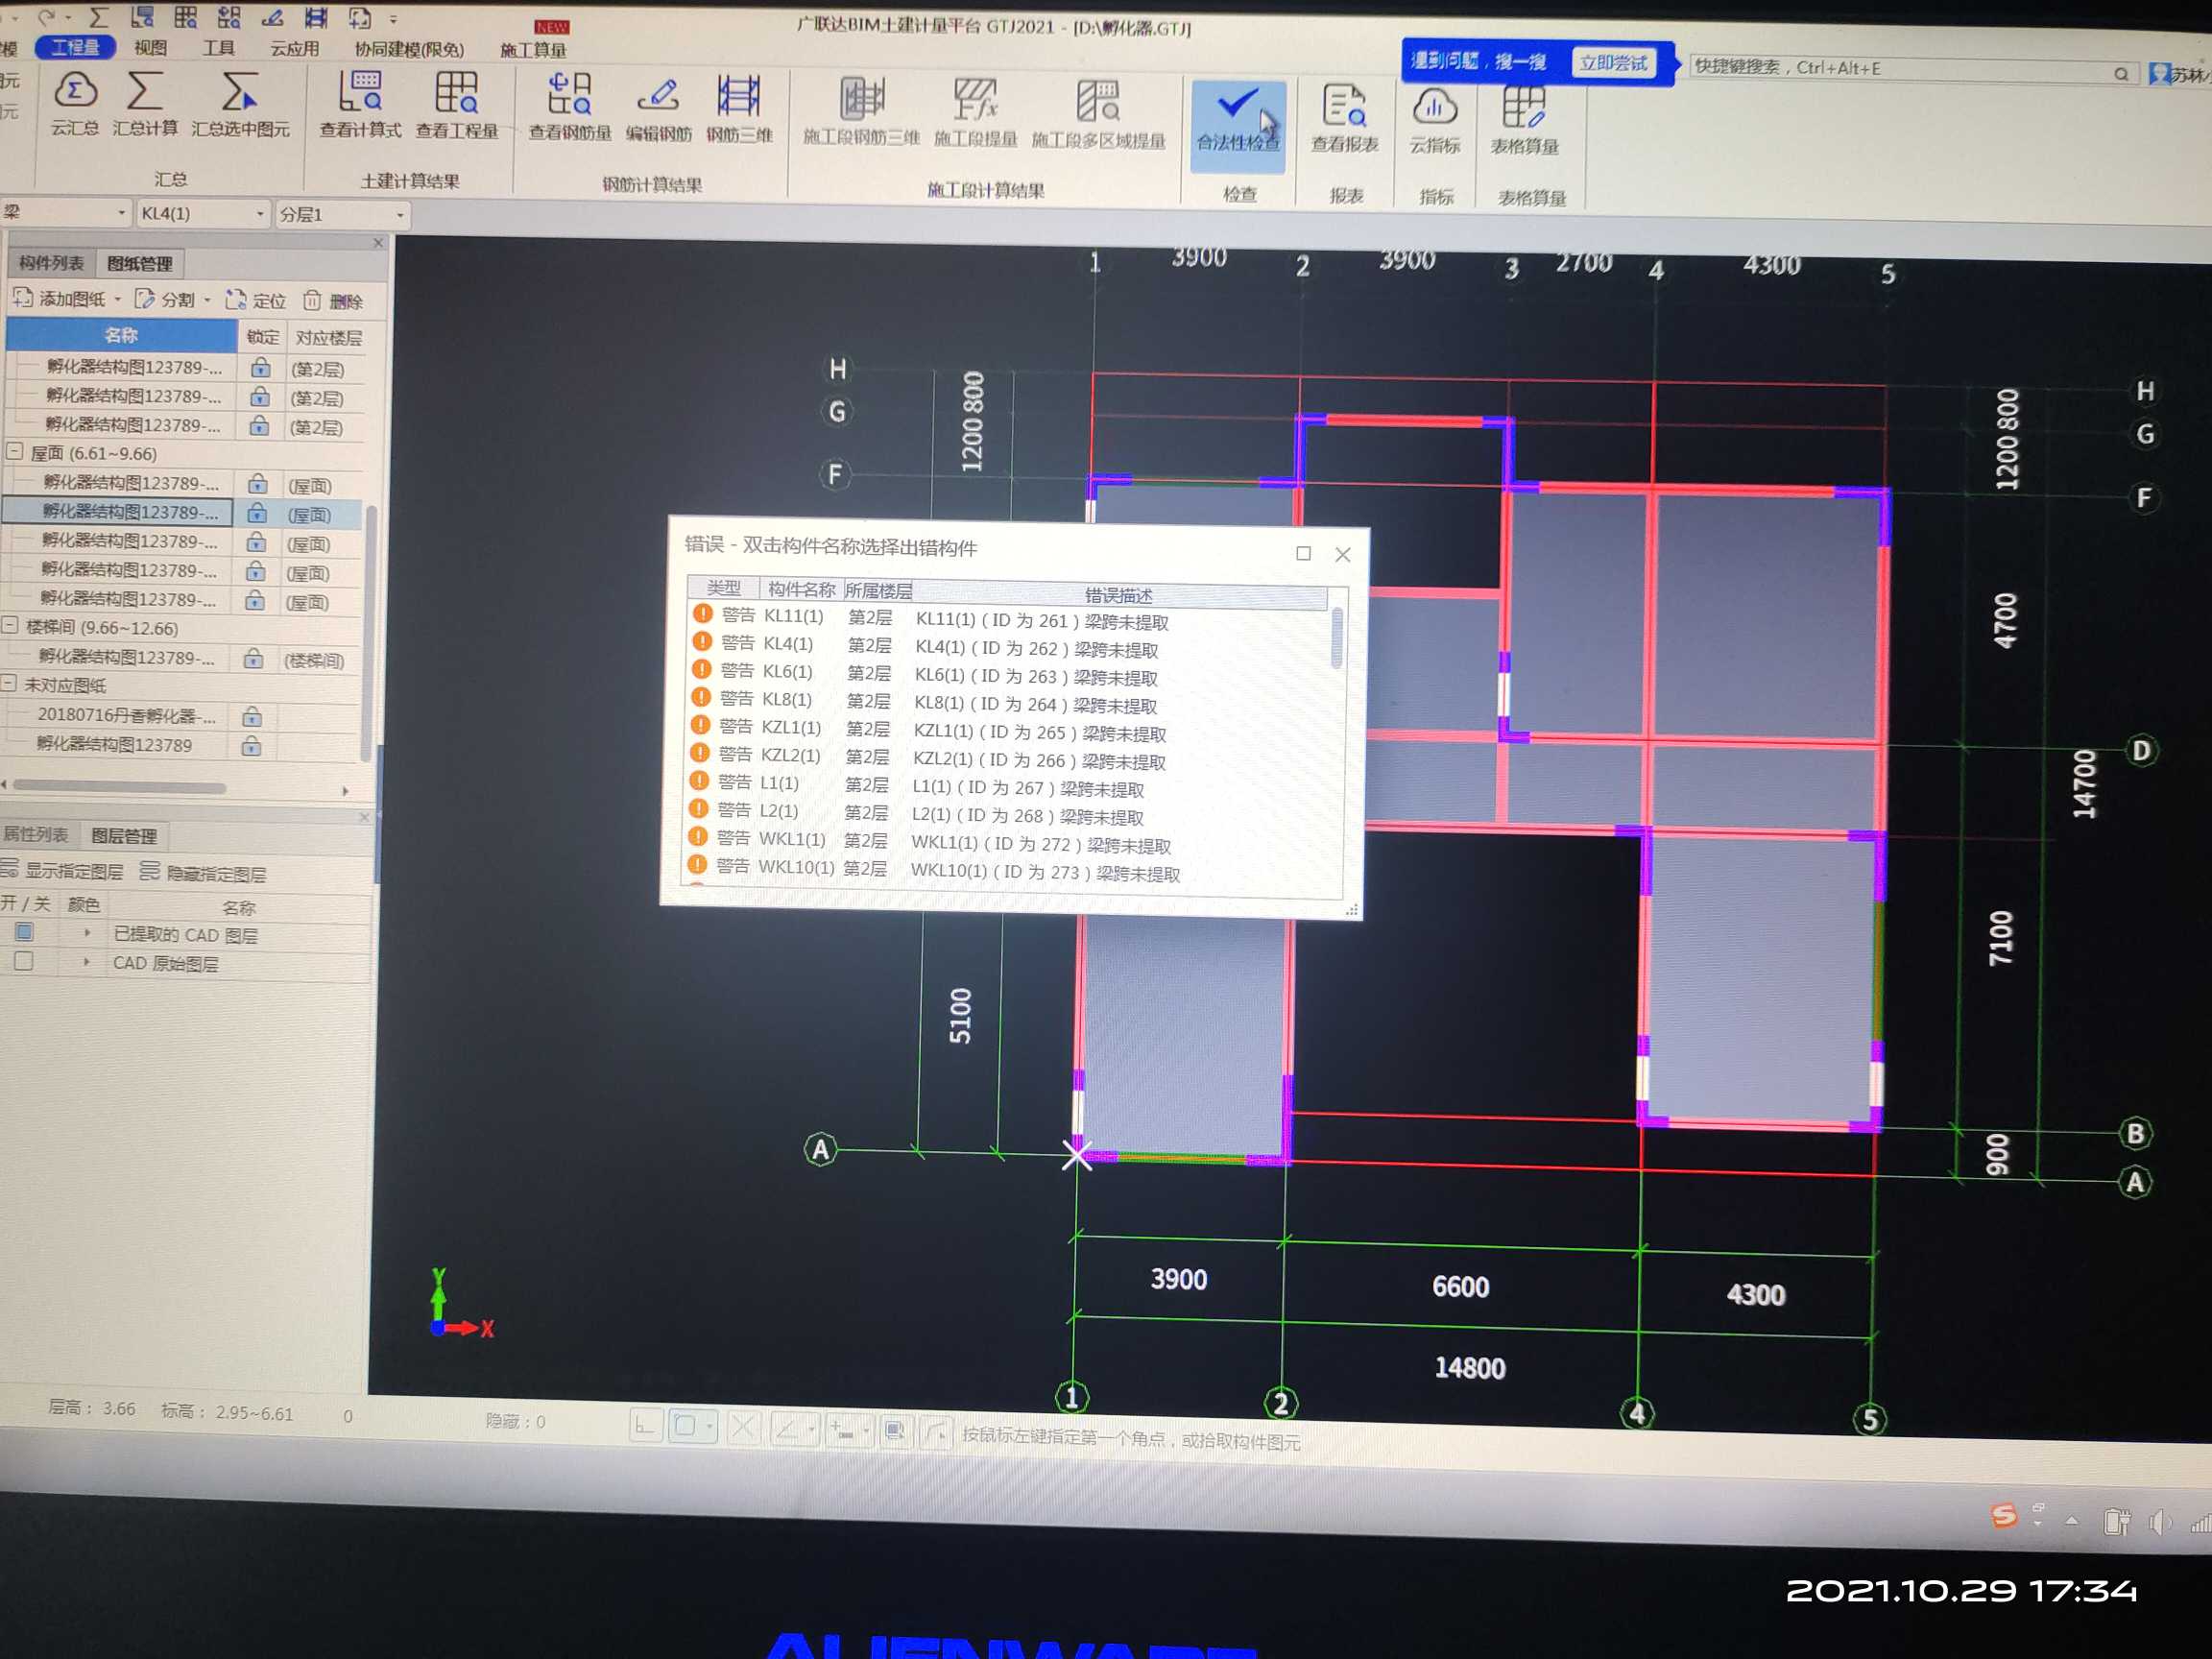Select the KL11(1) warning row
This screenshot has width=2212, height=1659.
pyautogui.click(x=1008, y=619)
